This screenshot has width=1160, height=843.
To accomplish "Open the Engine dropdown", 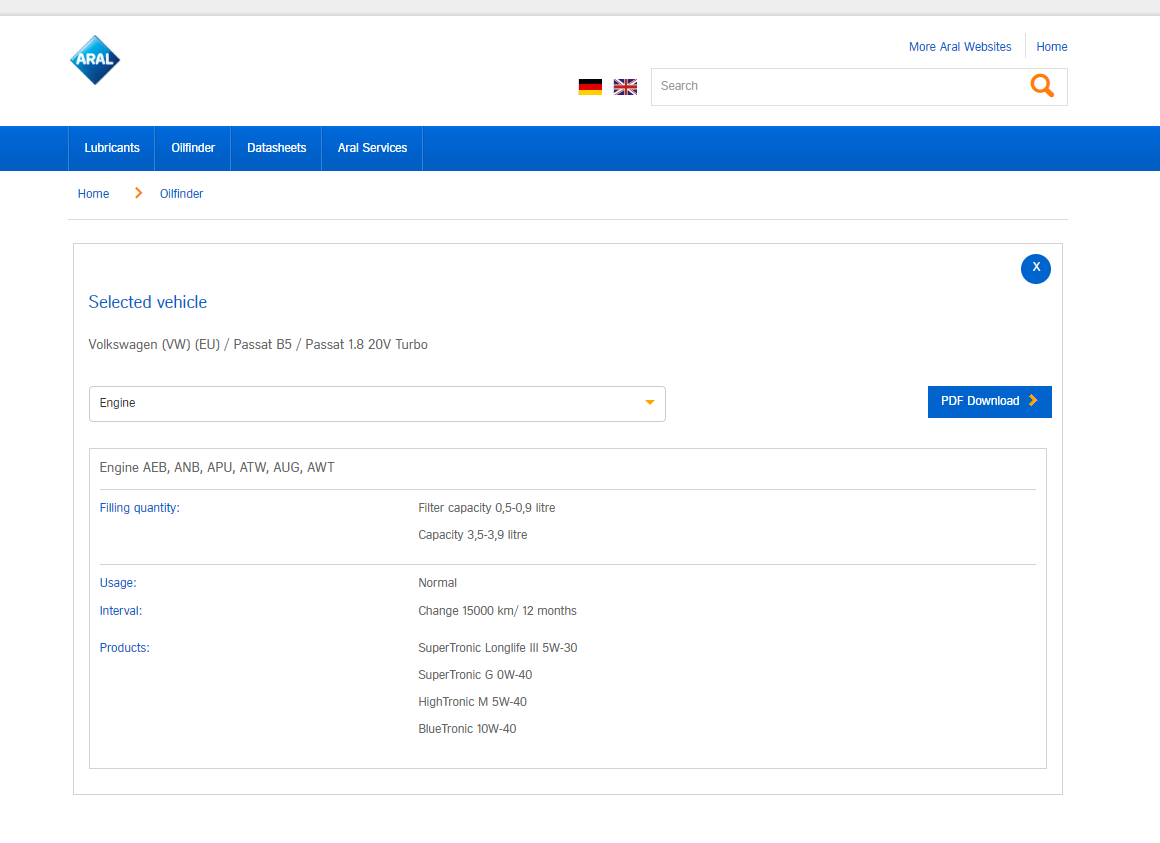I will pos(377,403).
